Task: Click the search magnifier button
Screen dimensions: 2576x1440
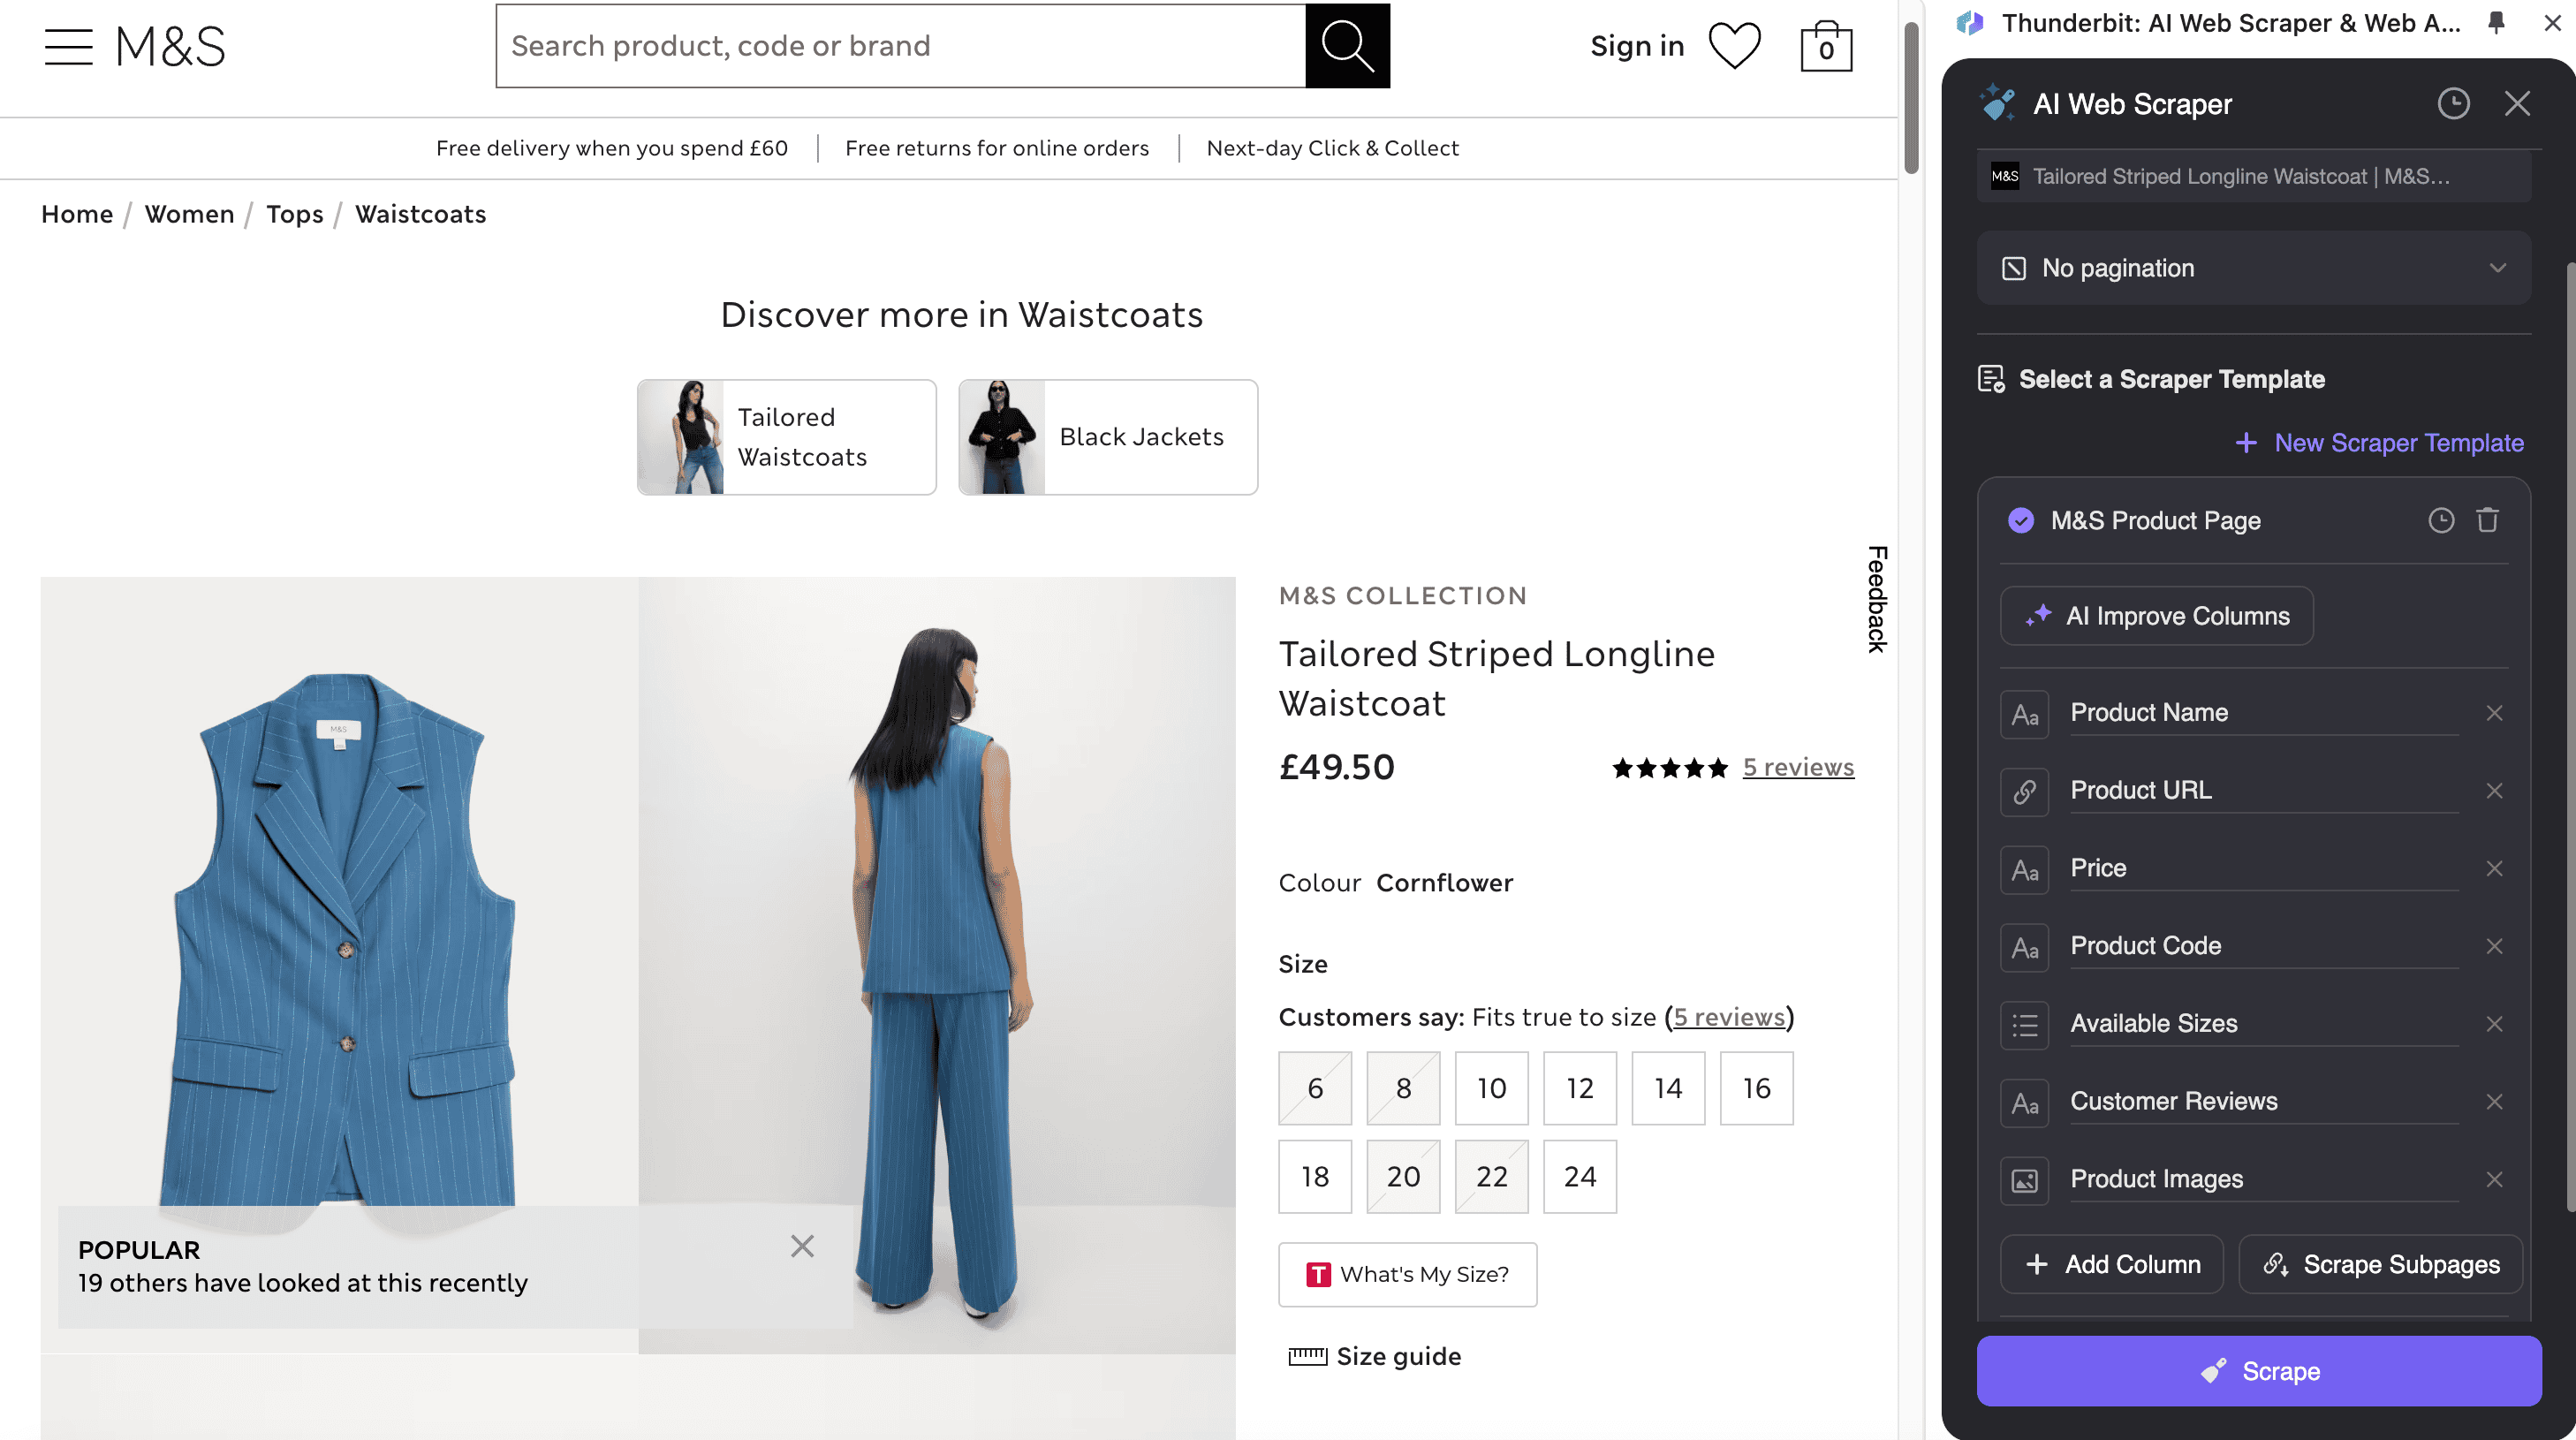Action: (x=1347, y=46)
